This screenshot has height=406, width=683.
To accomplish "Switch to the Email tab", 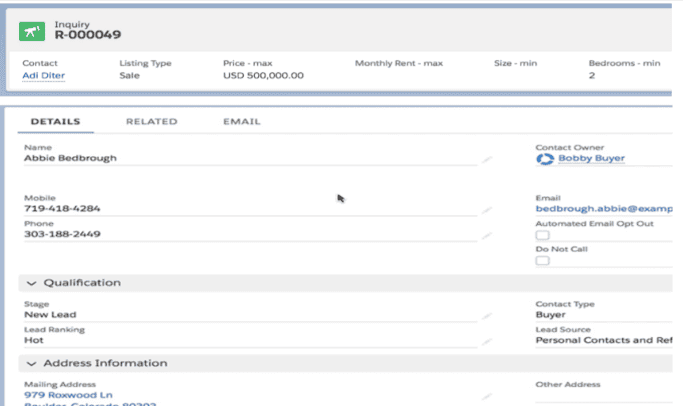I will pyautogui.click(x=241, y=122).
